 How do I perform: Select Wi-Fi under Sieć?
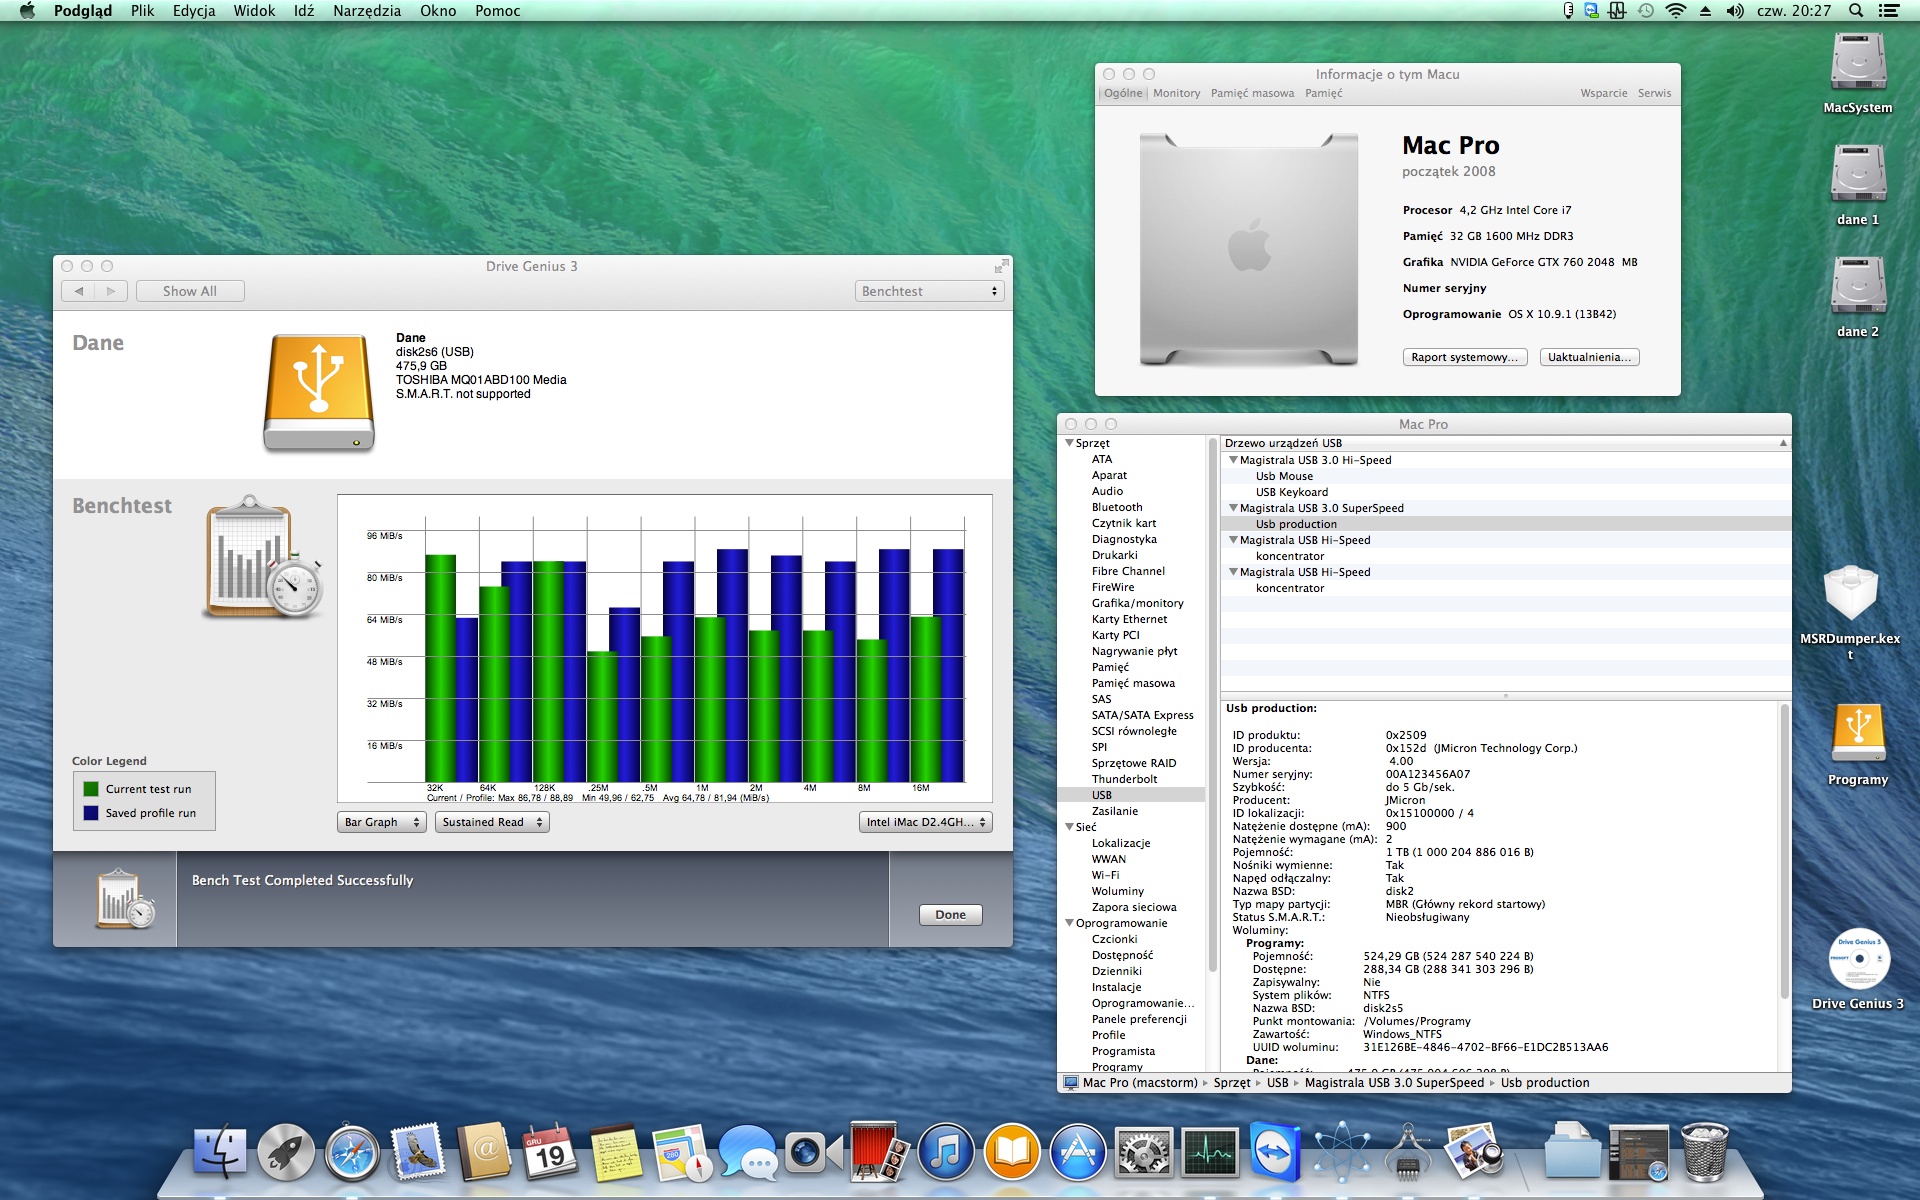coord(1105,875)
